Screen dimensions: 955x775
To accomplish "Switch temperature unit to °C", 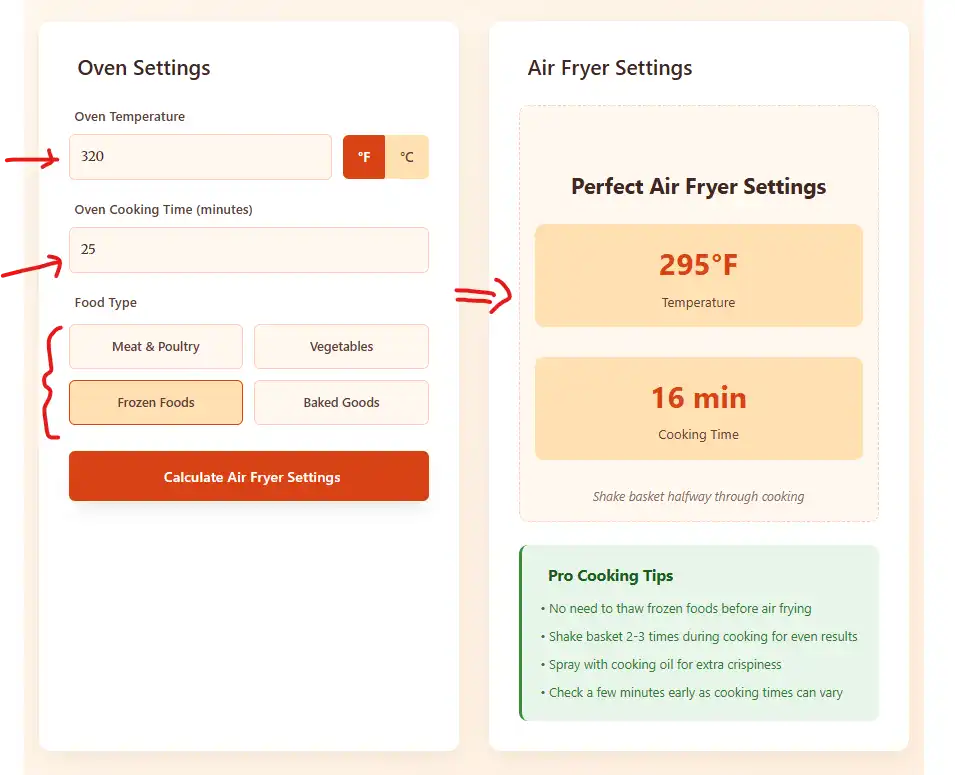I will [x=406, y=157].
